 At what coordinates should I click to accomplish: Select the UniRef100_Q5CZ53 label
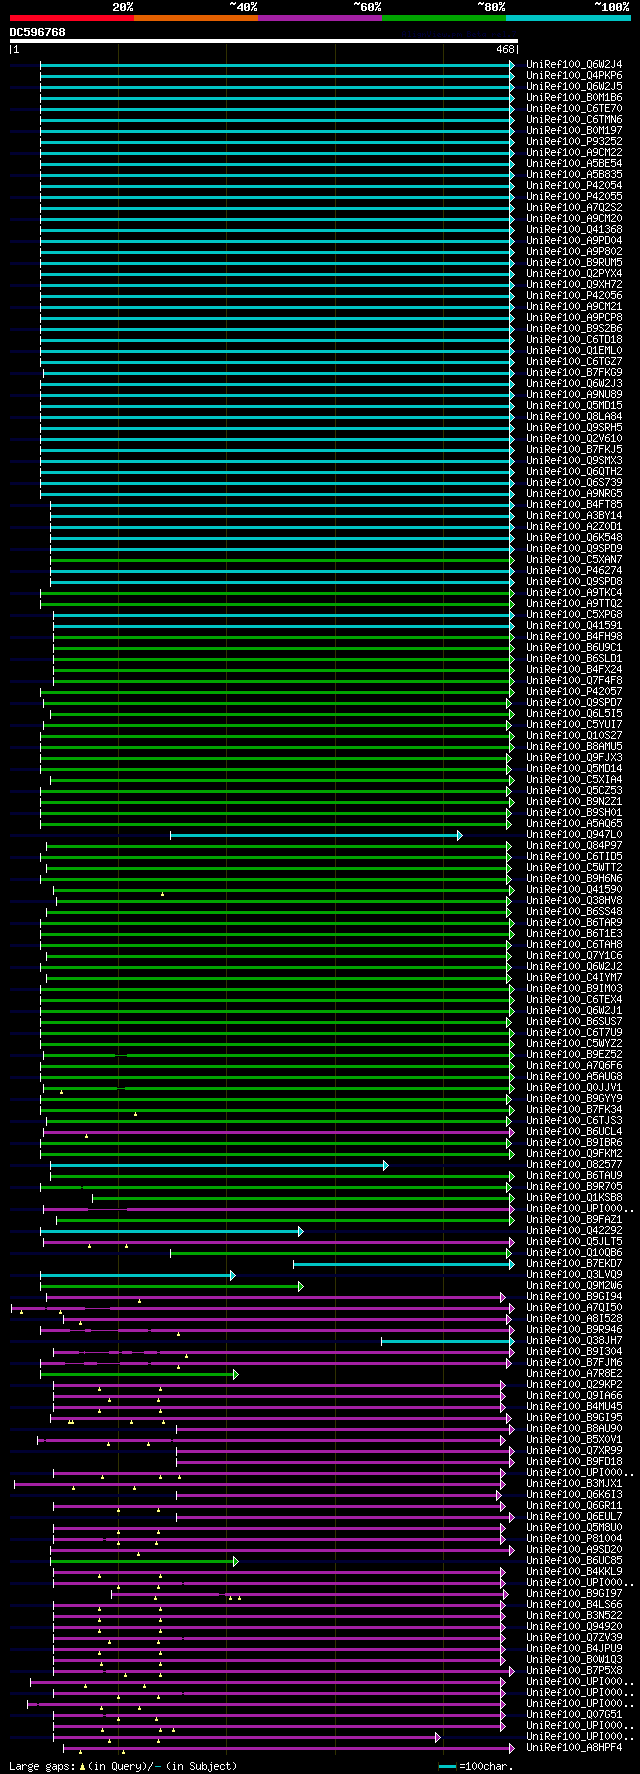(x=574, y=790)
